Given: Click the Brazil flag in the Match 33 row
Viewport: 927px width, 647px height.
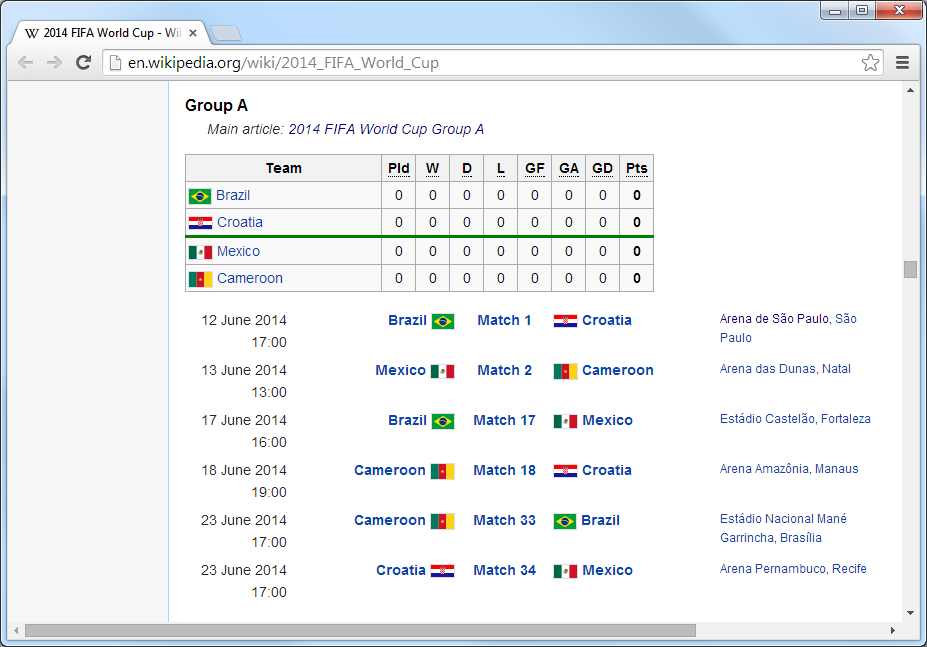Looking at the screenshot, I should click(x=565, y=521).
